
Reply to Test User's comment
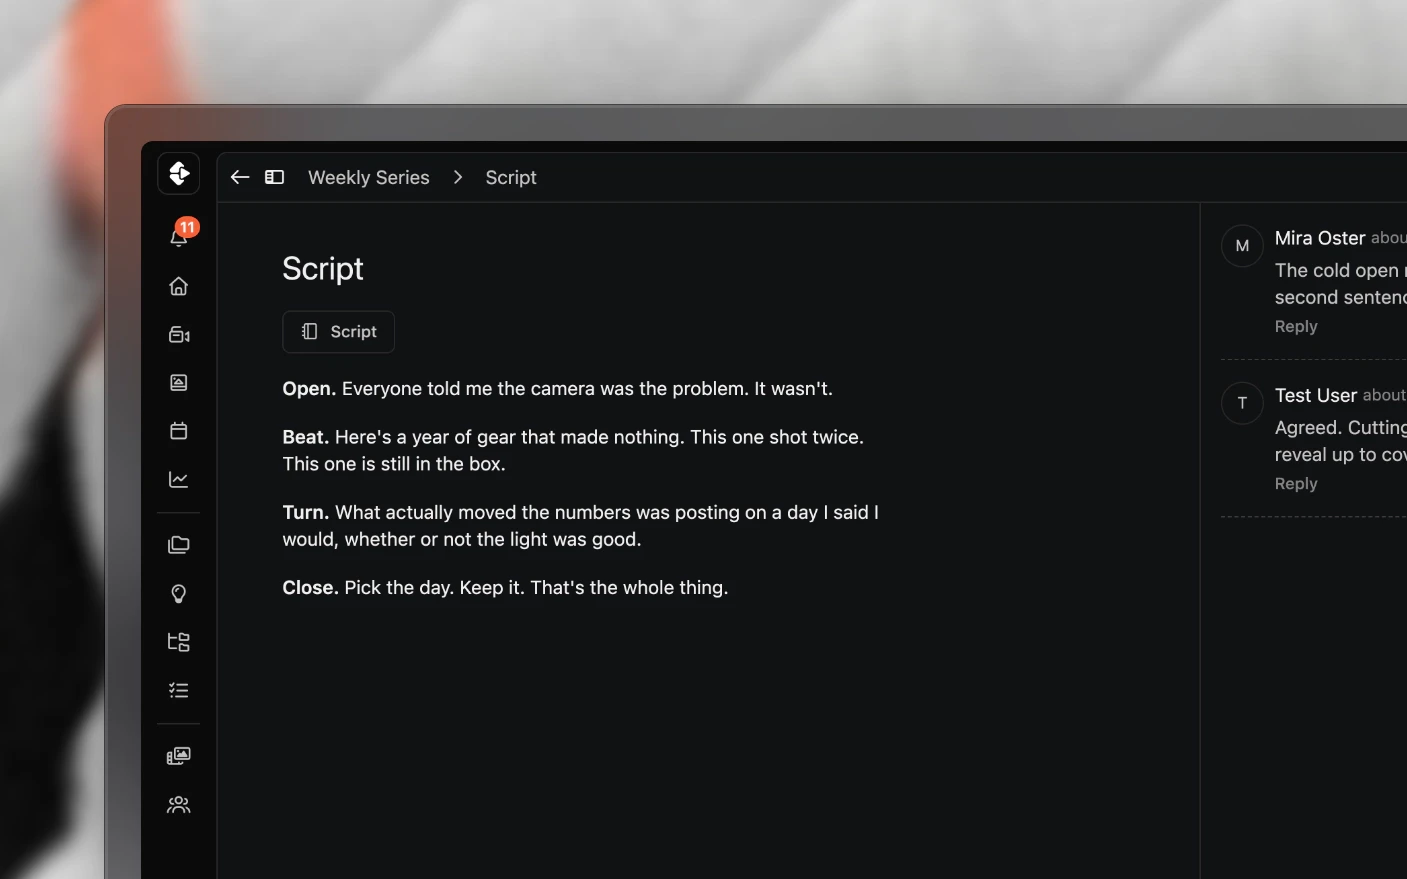tap(1296, 483)
